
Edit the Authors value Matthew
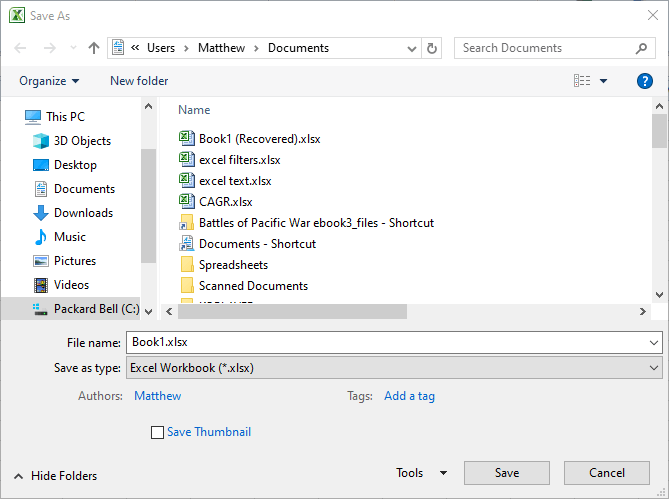tap(157, 396)
